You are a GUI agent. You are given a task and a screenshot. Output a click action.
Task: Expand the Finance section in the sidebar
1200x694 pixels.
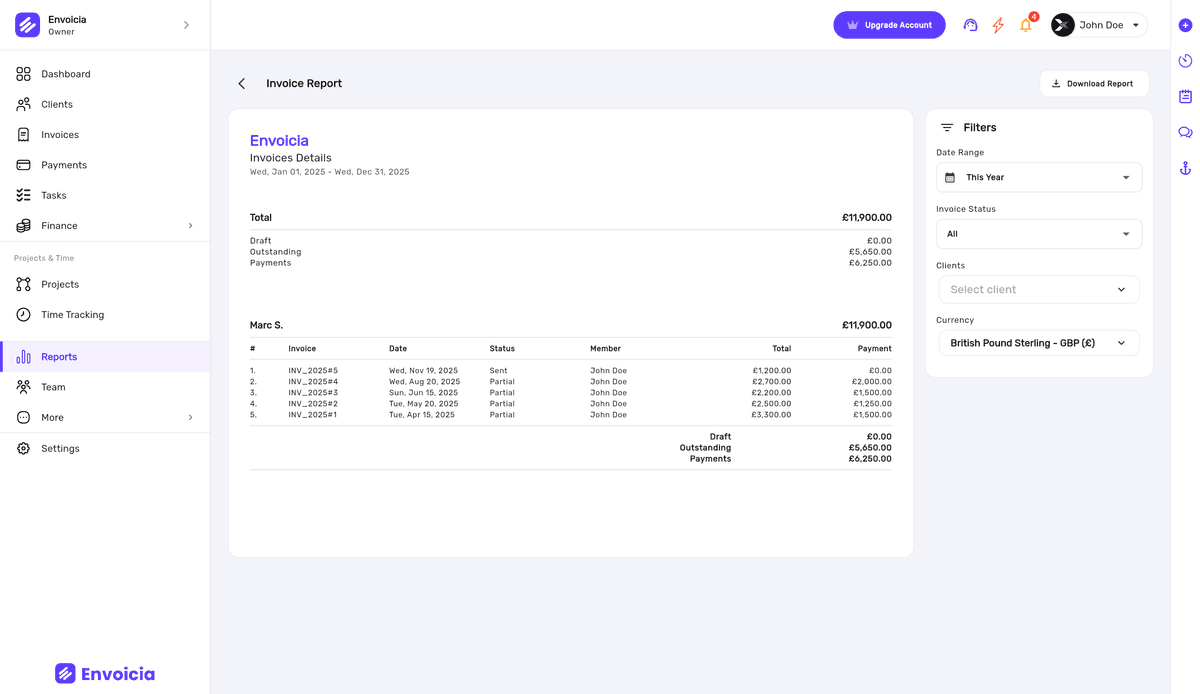105,225
